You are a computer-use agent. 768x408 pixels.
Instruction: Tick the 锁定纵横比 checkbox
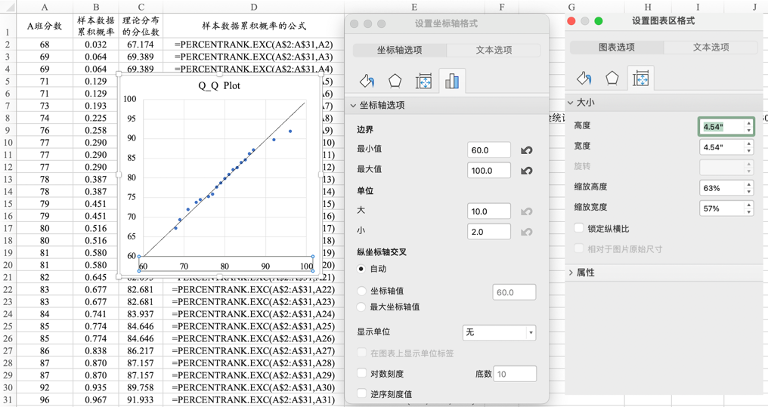pos(580,228)
